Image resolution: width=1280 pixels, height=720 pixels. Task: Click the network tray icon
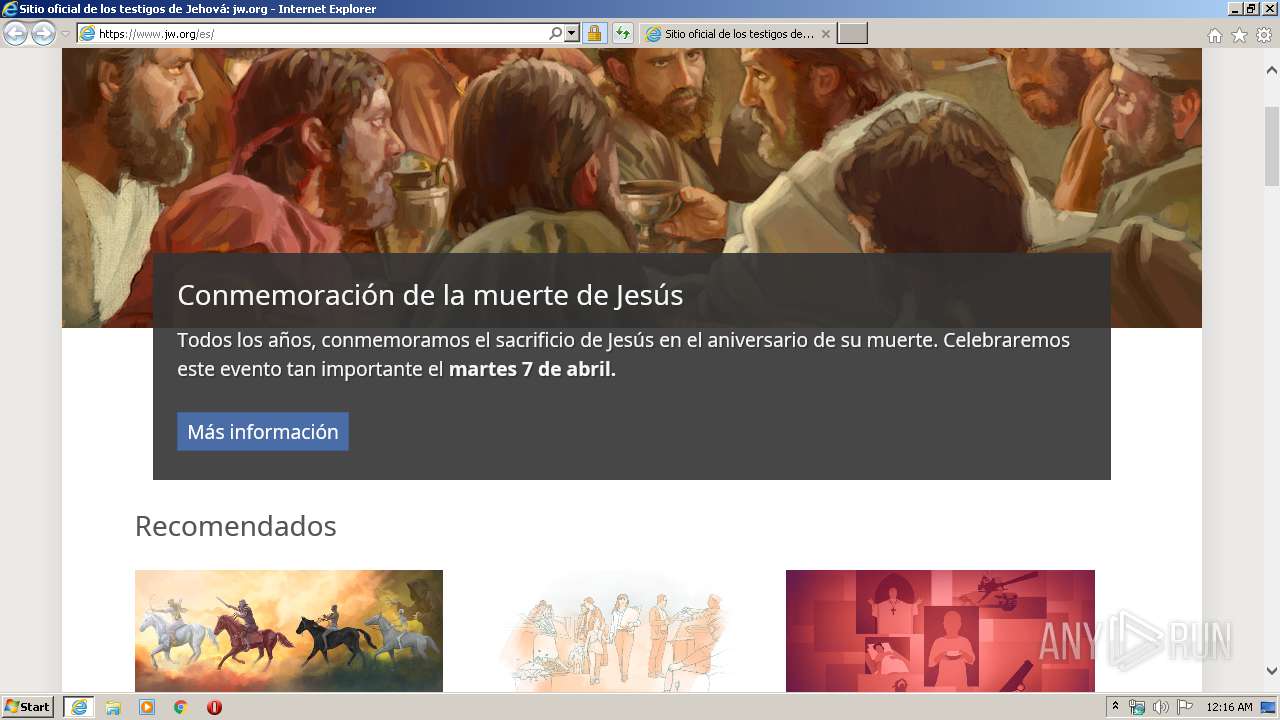click(1137, 707)
